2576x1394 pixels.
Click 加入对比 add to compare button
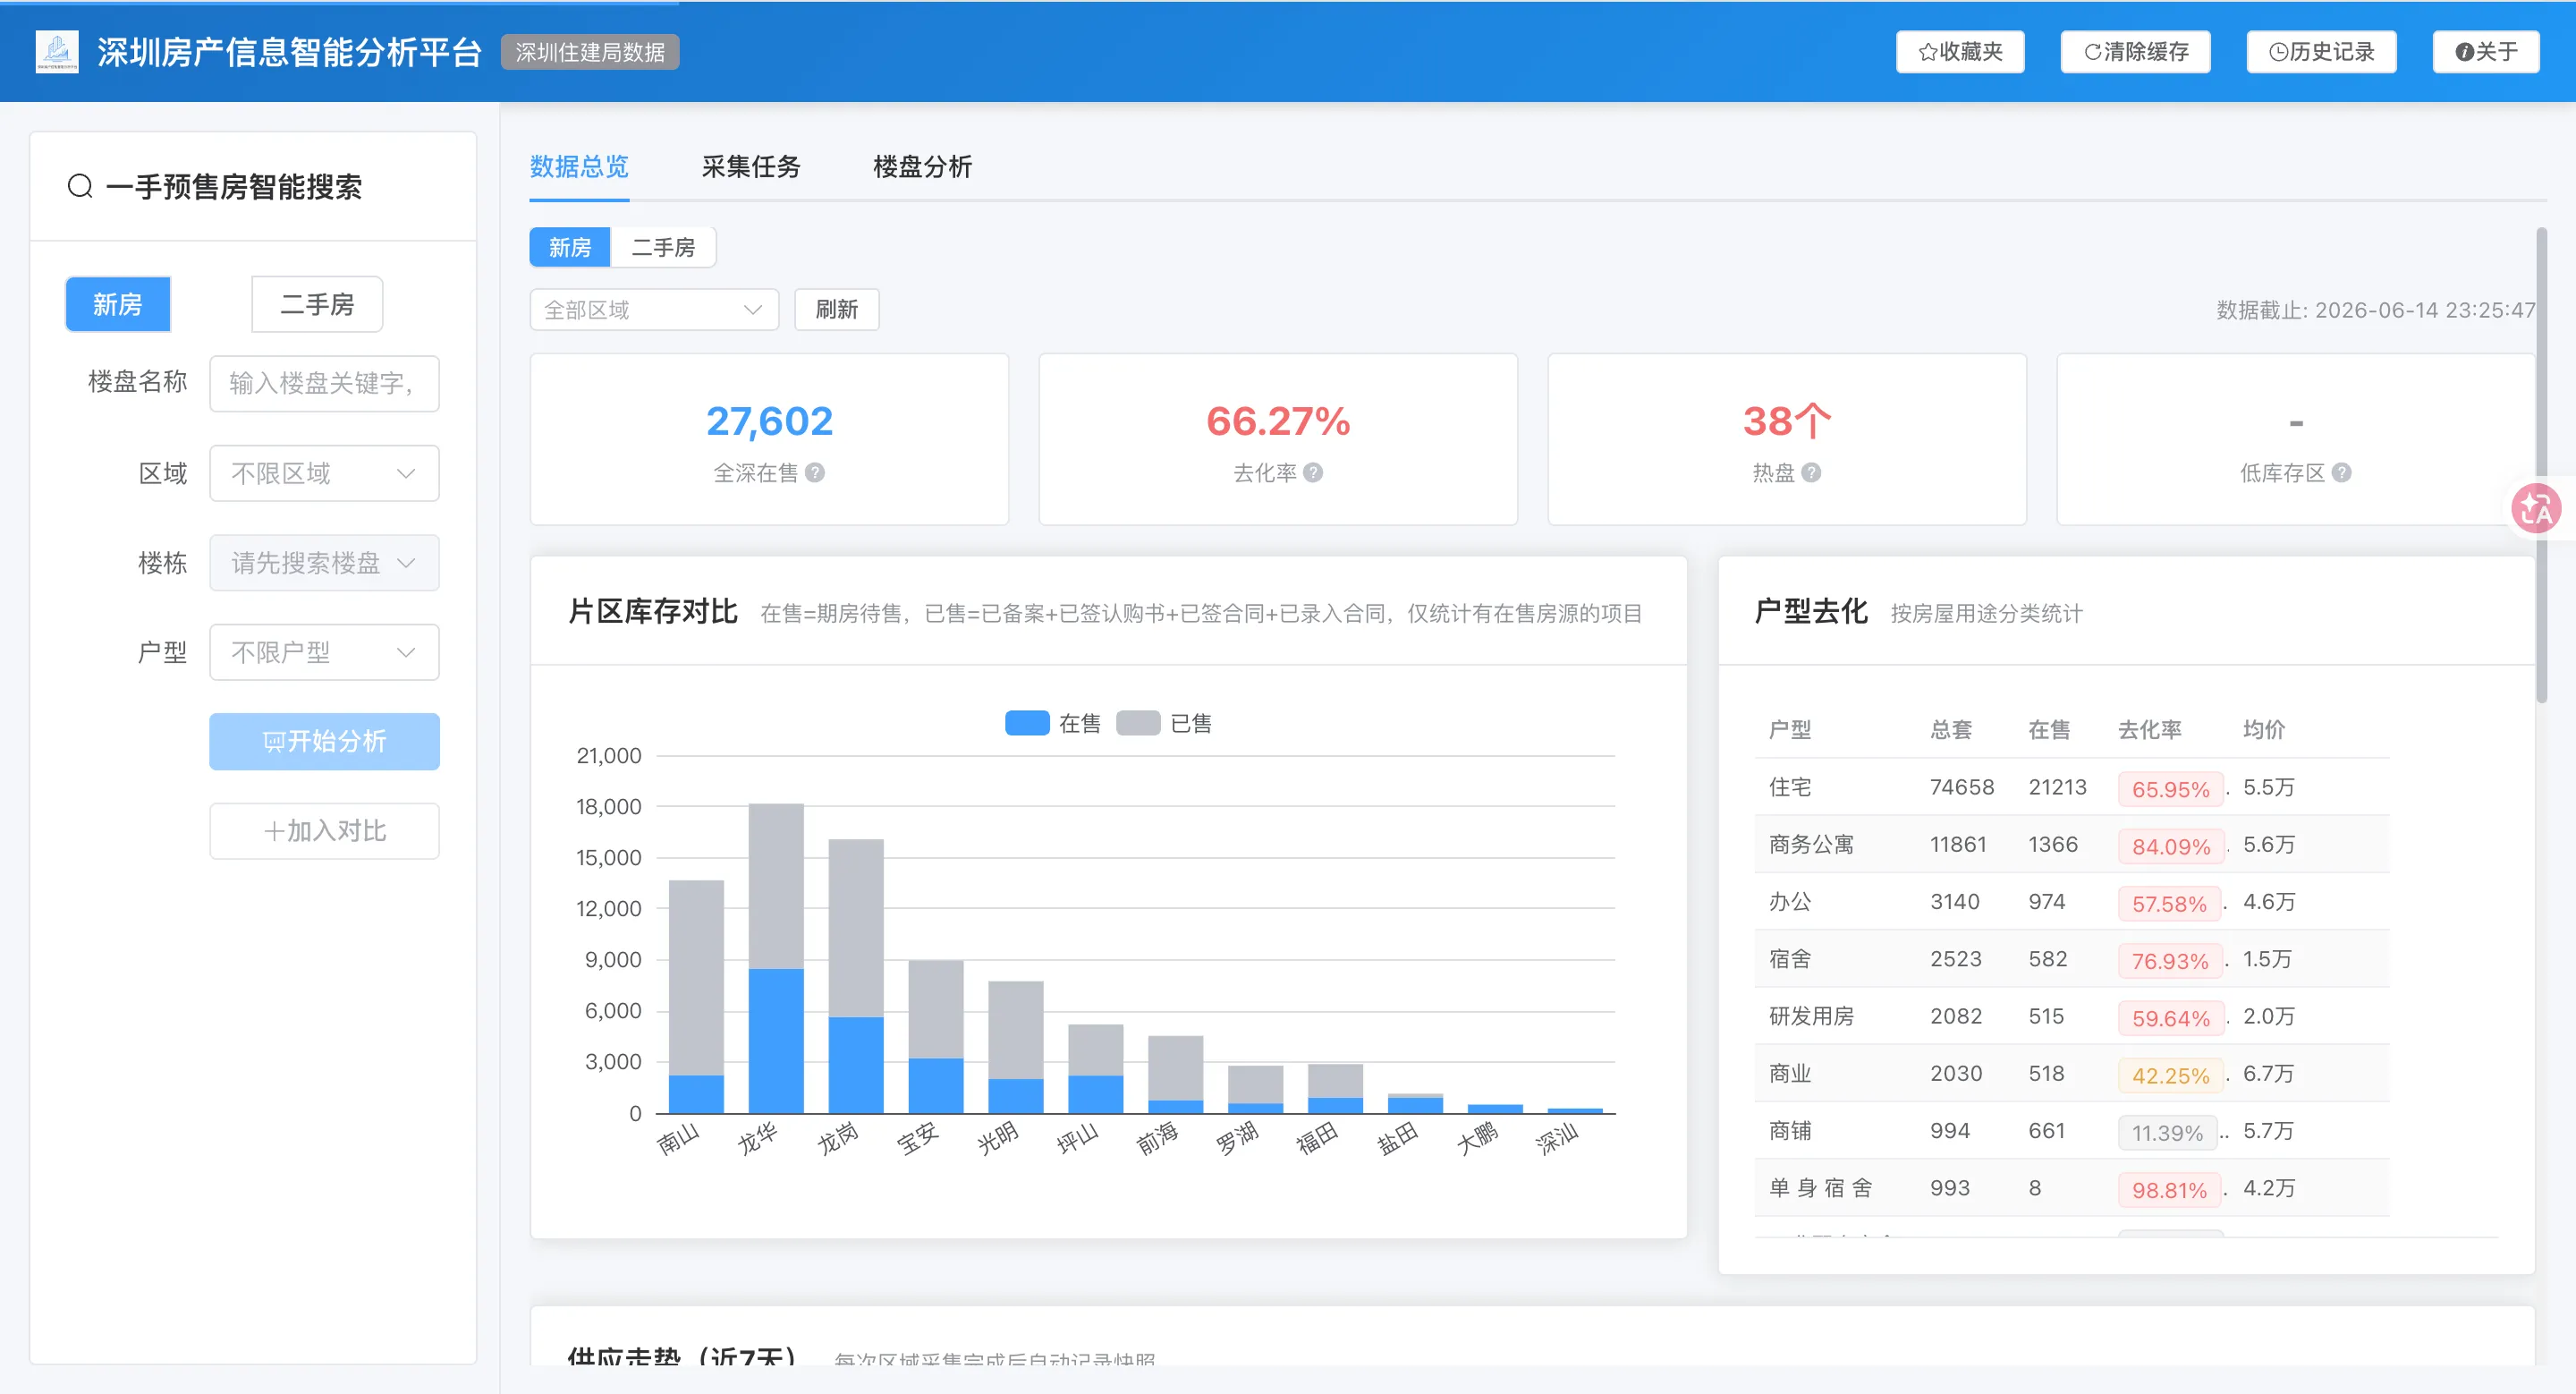click(x=324, y=831)
